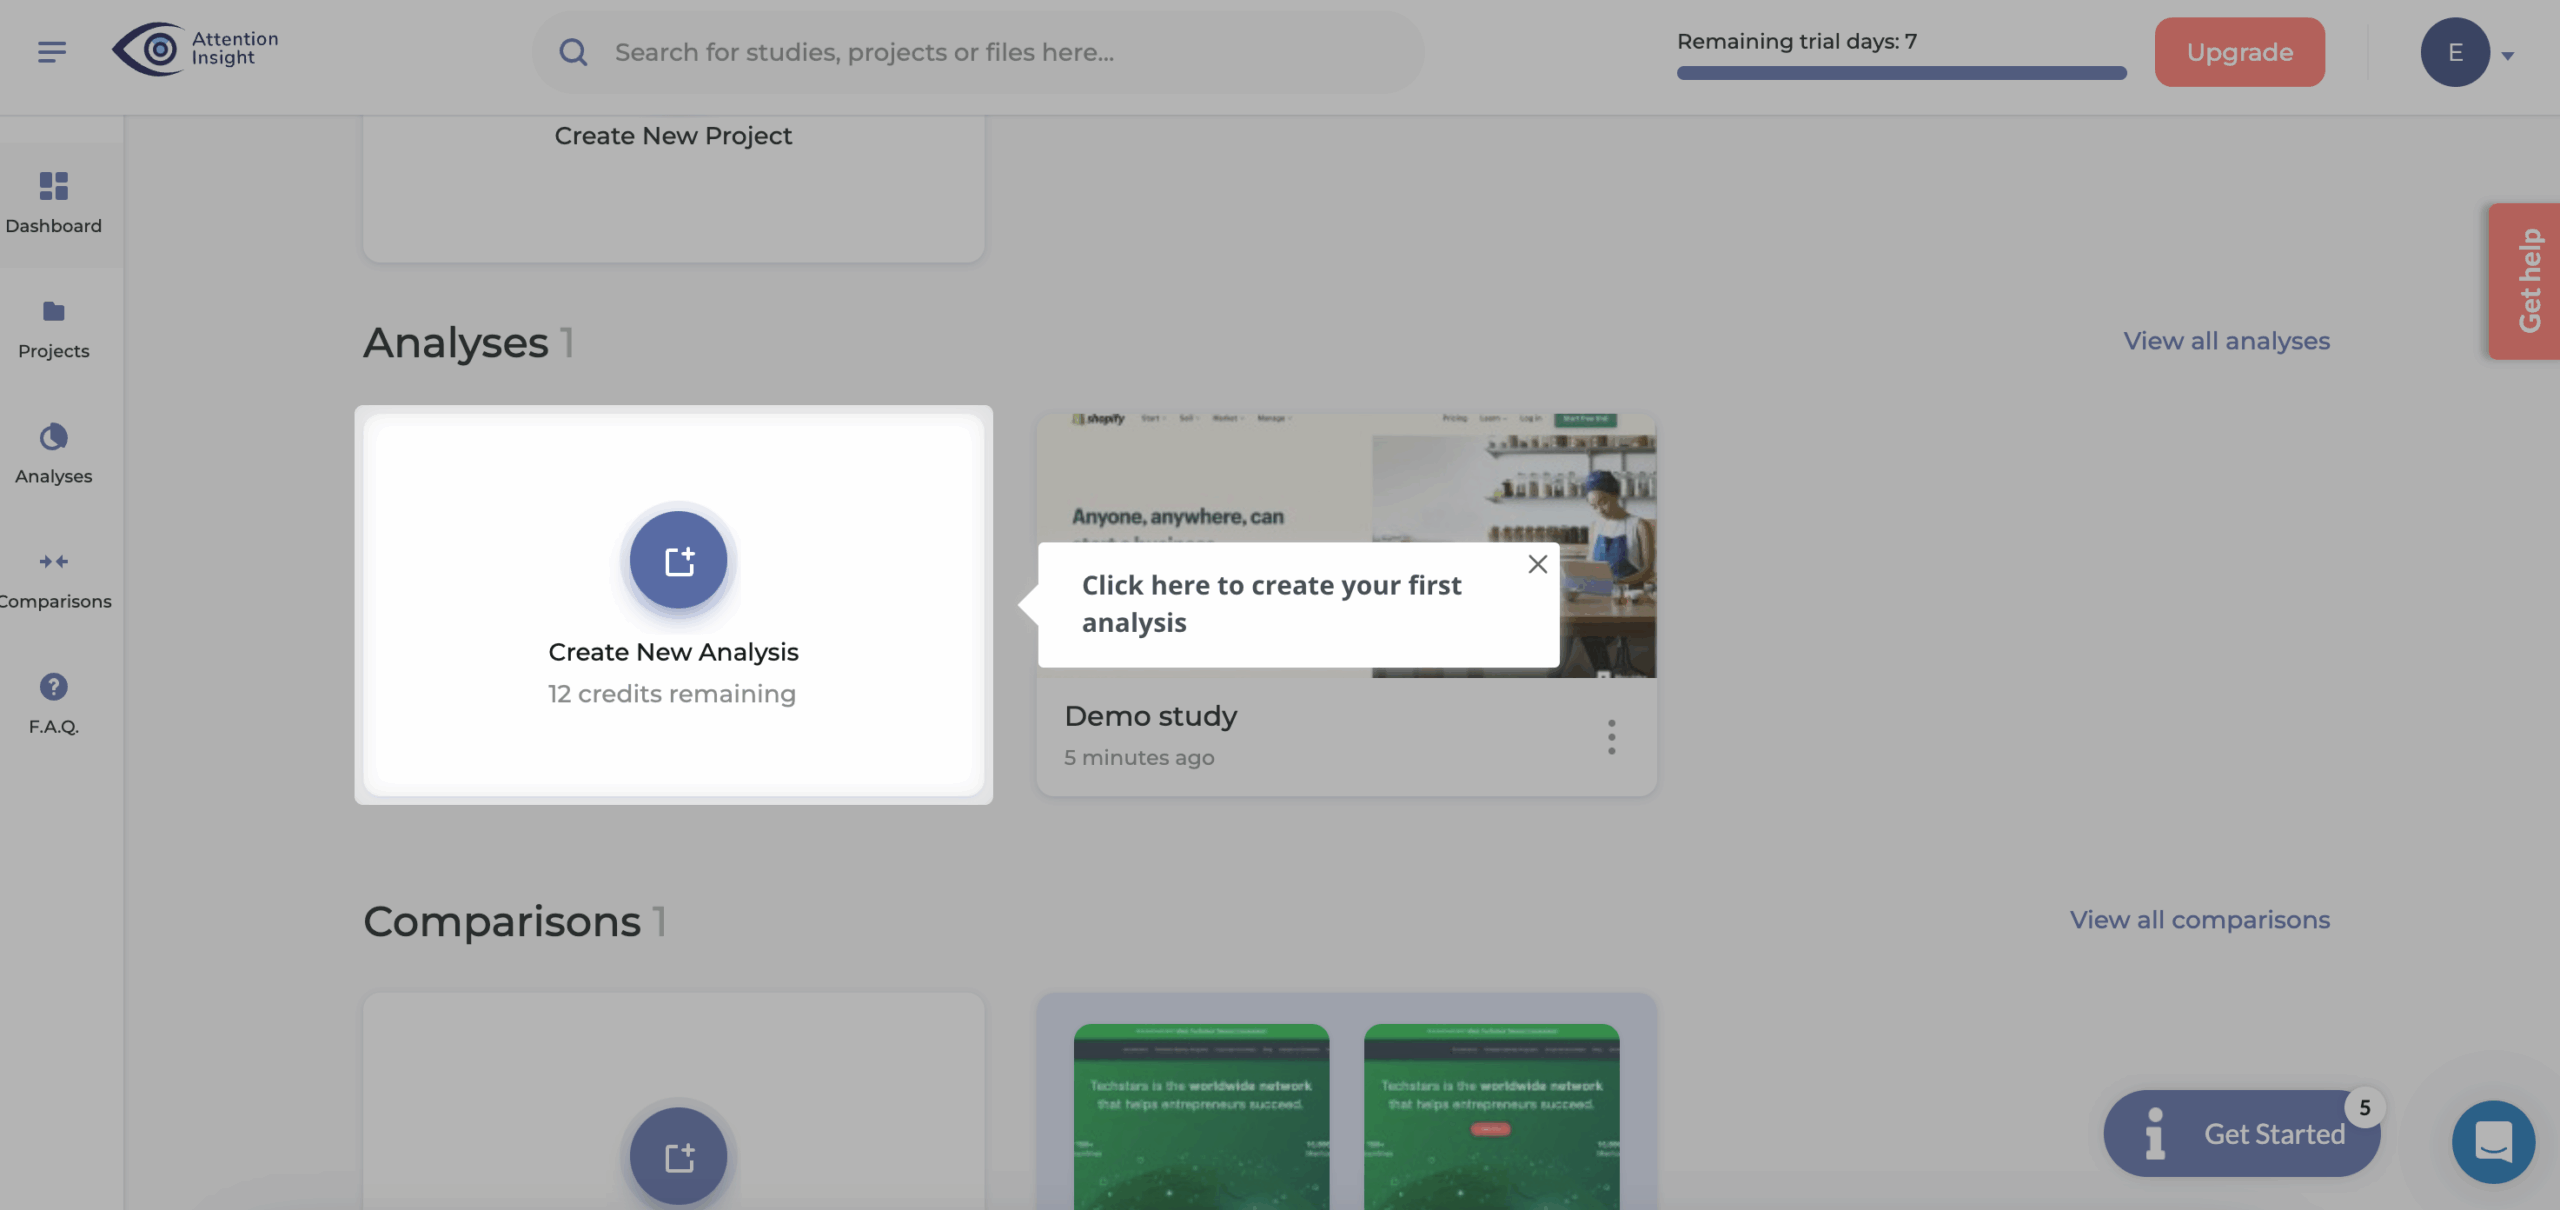Open the View all analyses link
Screen dimensions: 2560x1210
click(2226, 341)
